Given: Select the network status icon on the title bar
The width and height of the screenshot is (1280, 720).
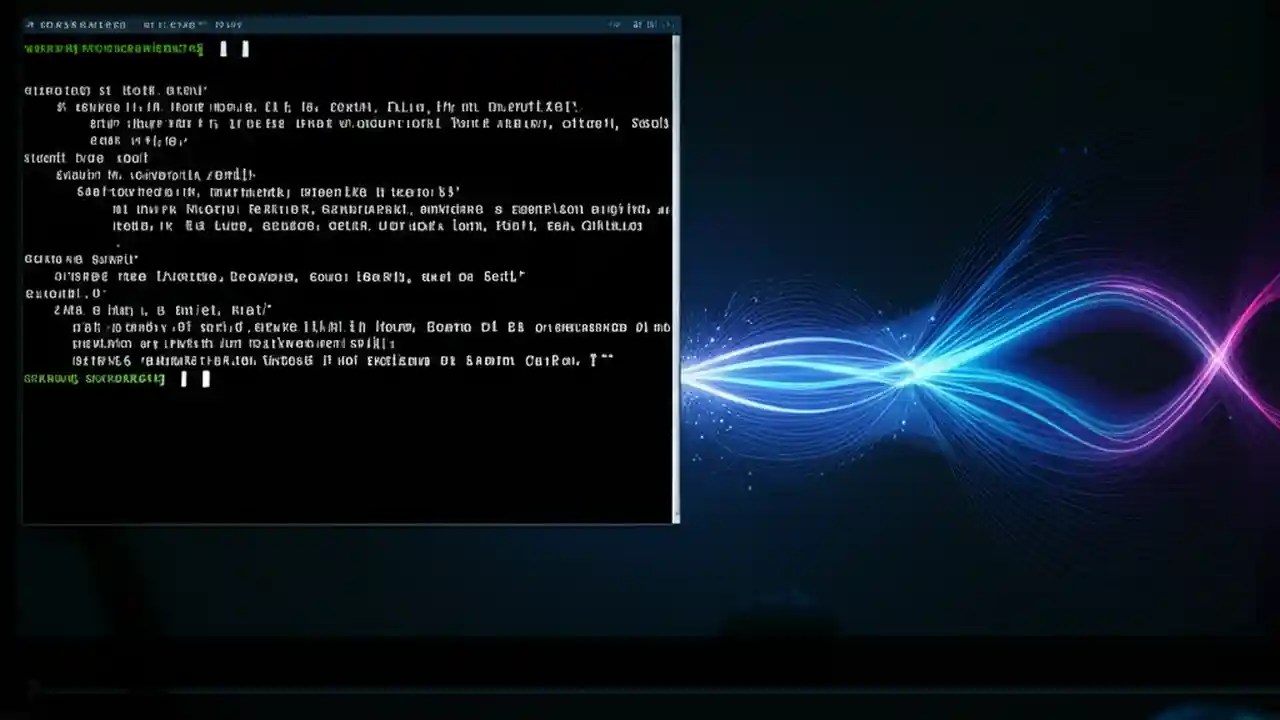Looking at the screenshot, I should click(612, 24).
